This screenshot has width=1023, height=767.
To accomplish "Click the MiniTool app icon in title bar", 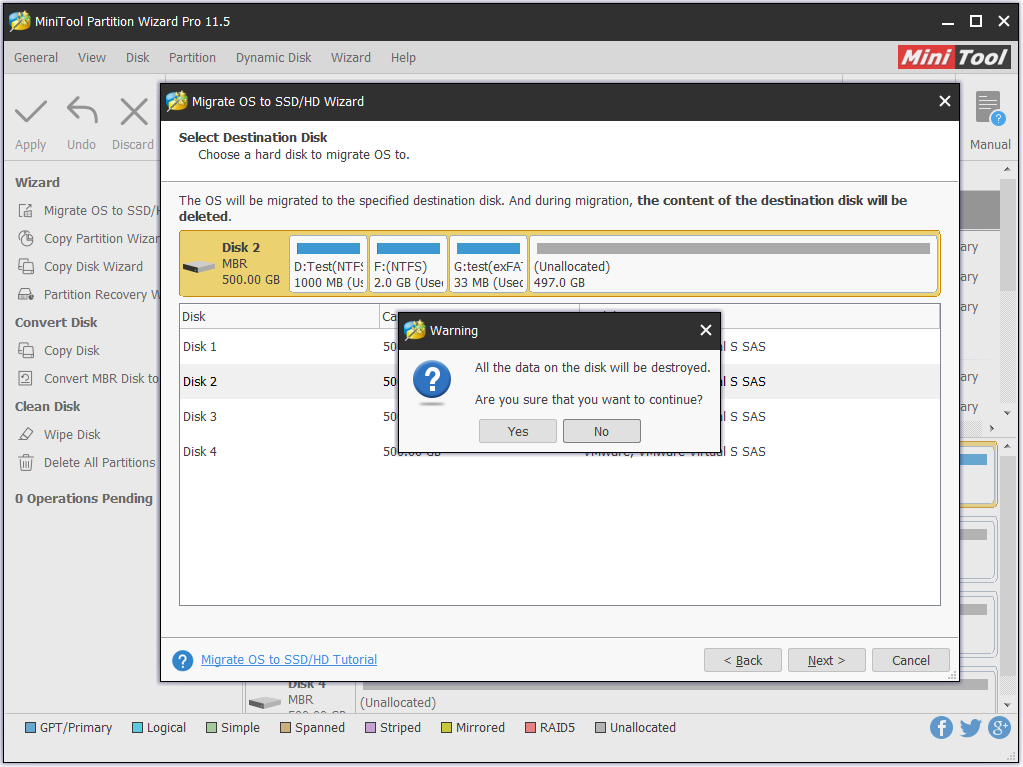I will 20,21.
